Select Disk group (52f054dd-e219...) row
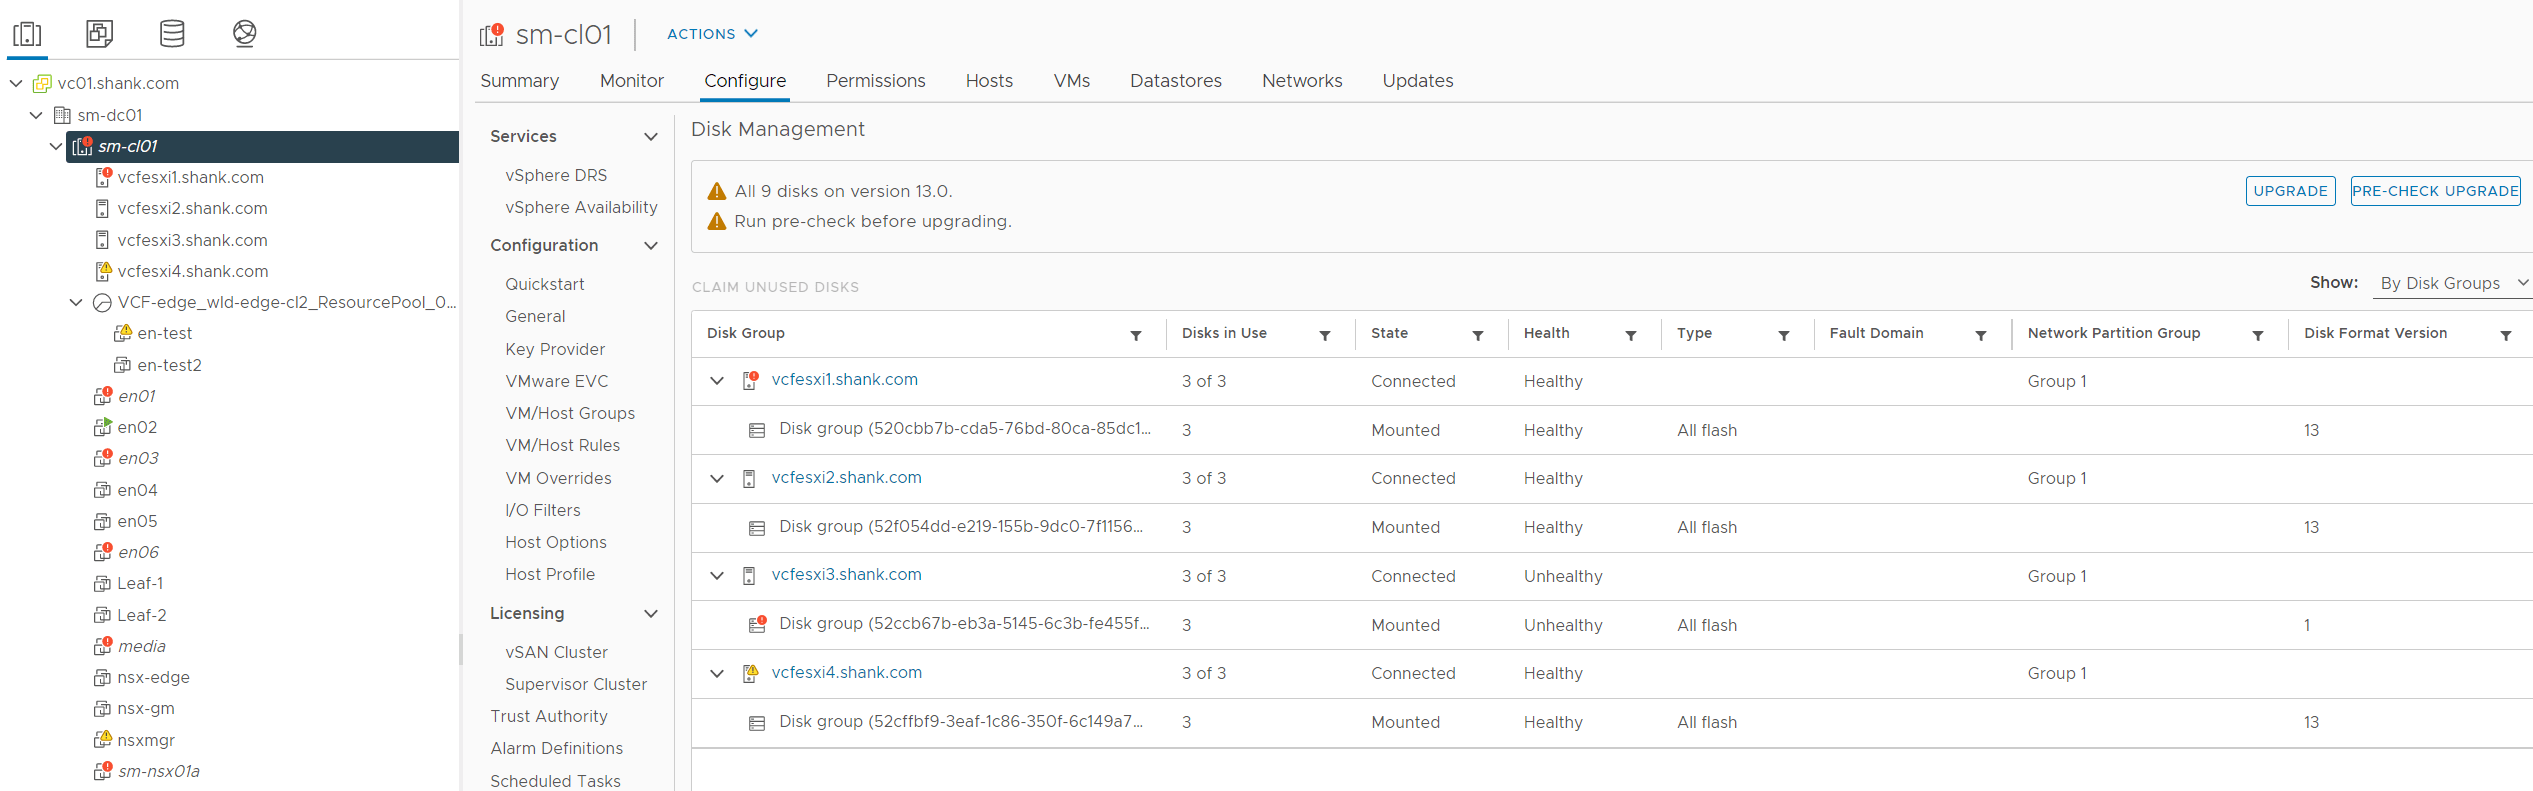This screenshot has height=791, width=2533. [x=1612, y=527]
